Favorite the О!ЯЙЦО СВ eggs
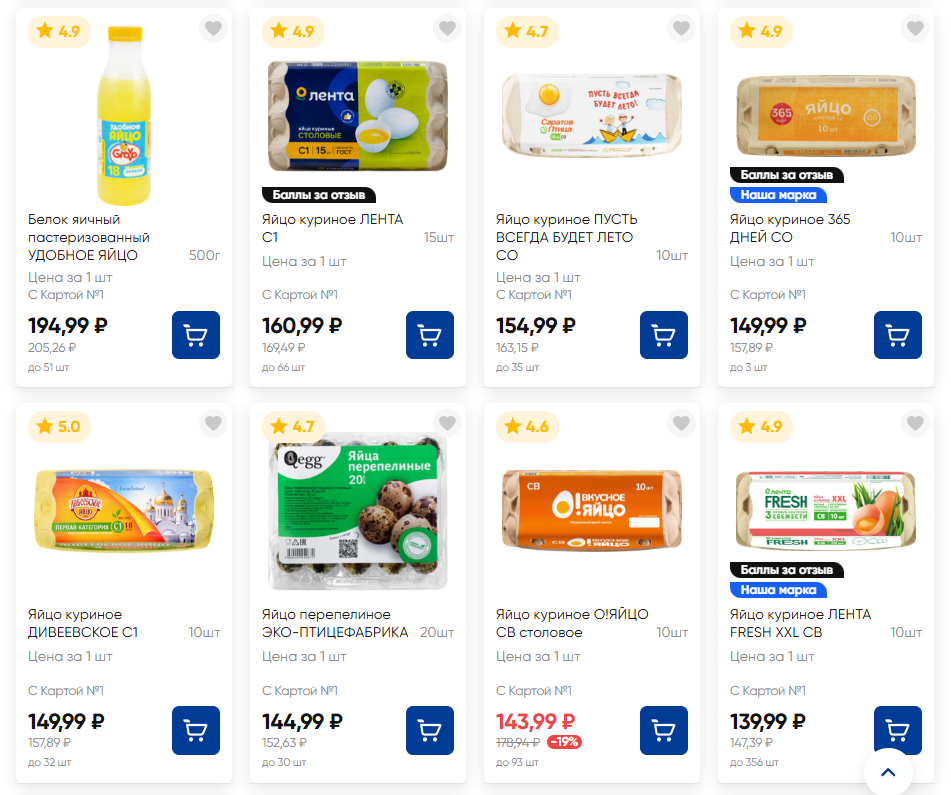Image resolution: width=951 pixels, height=795 pixels. (x=681, y=424)
